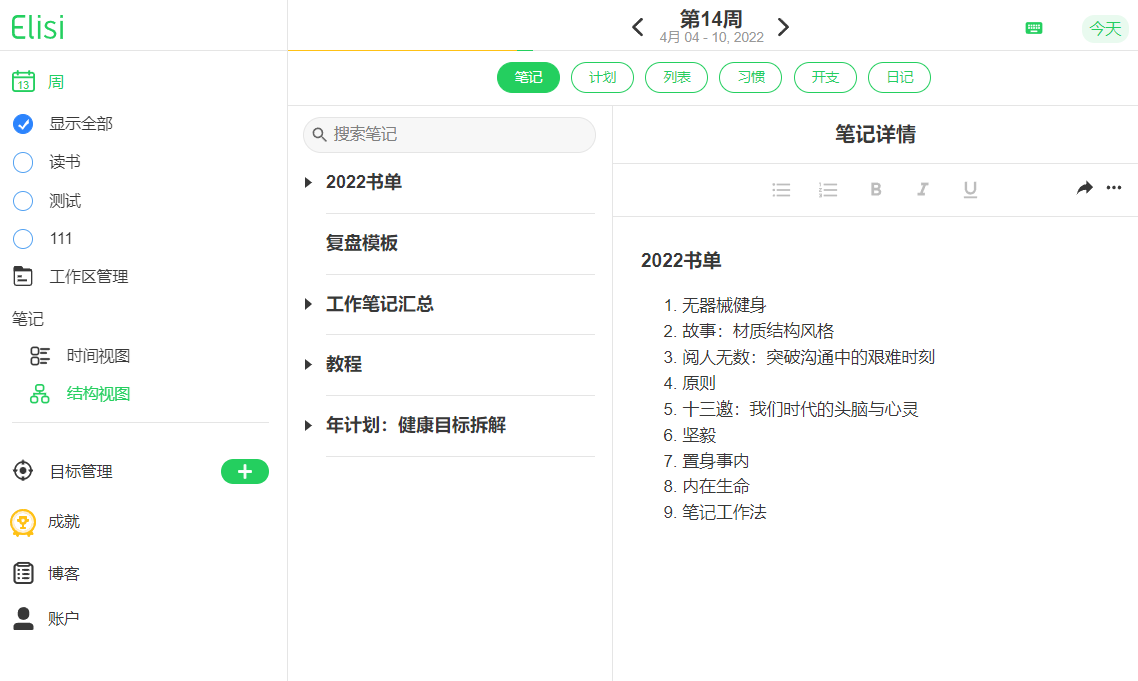The image size is (1138, 681).
Task: Open the 日记 tab
Action: (x=899, y=77)
